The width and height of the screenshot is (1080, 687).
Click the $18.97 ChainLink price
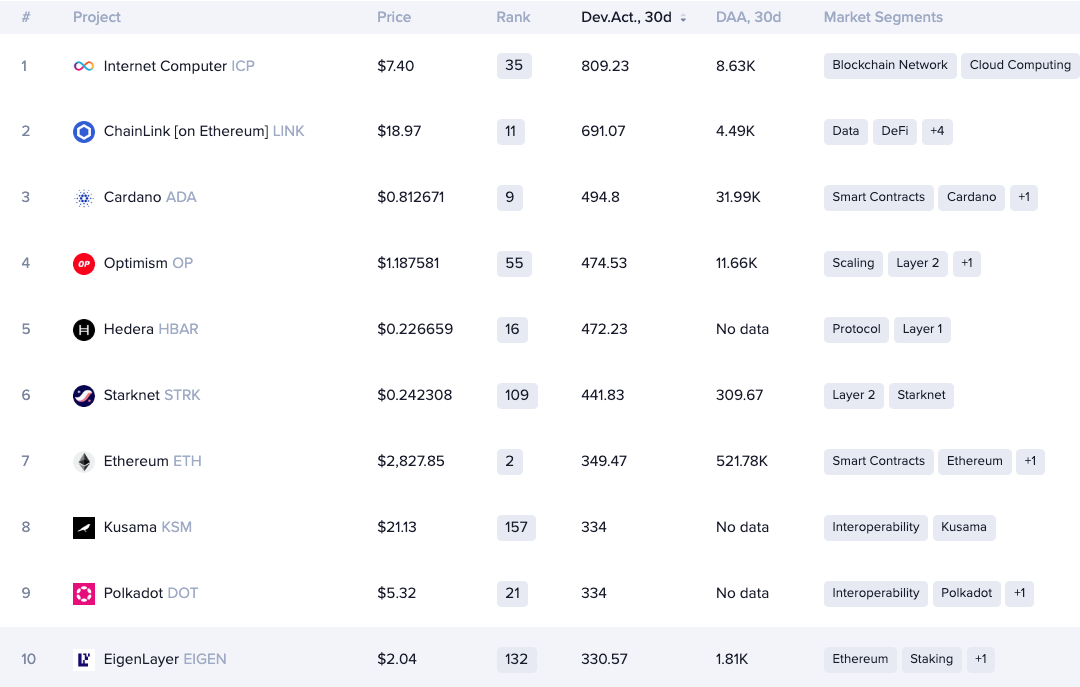click(x=399, y=132)
